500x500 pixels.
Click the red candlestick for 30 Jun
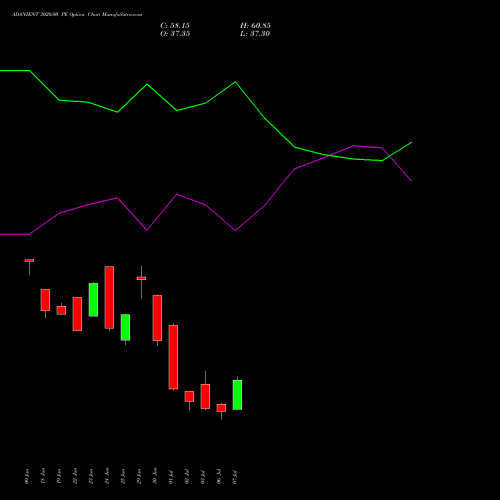(157, 318)
